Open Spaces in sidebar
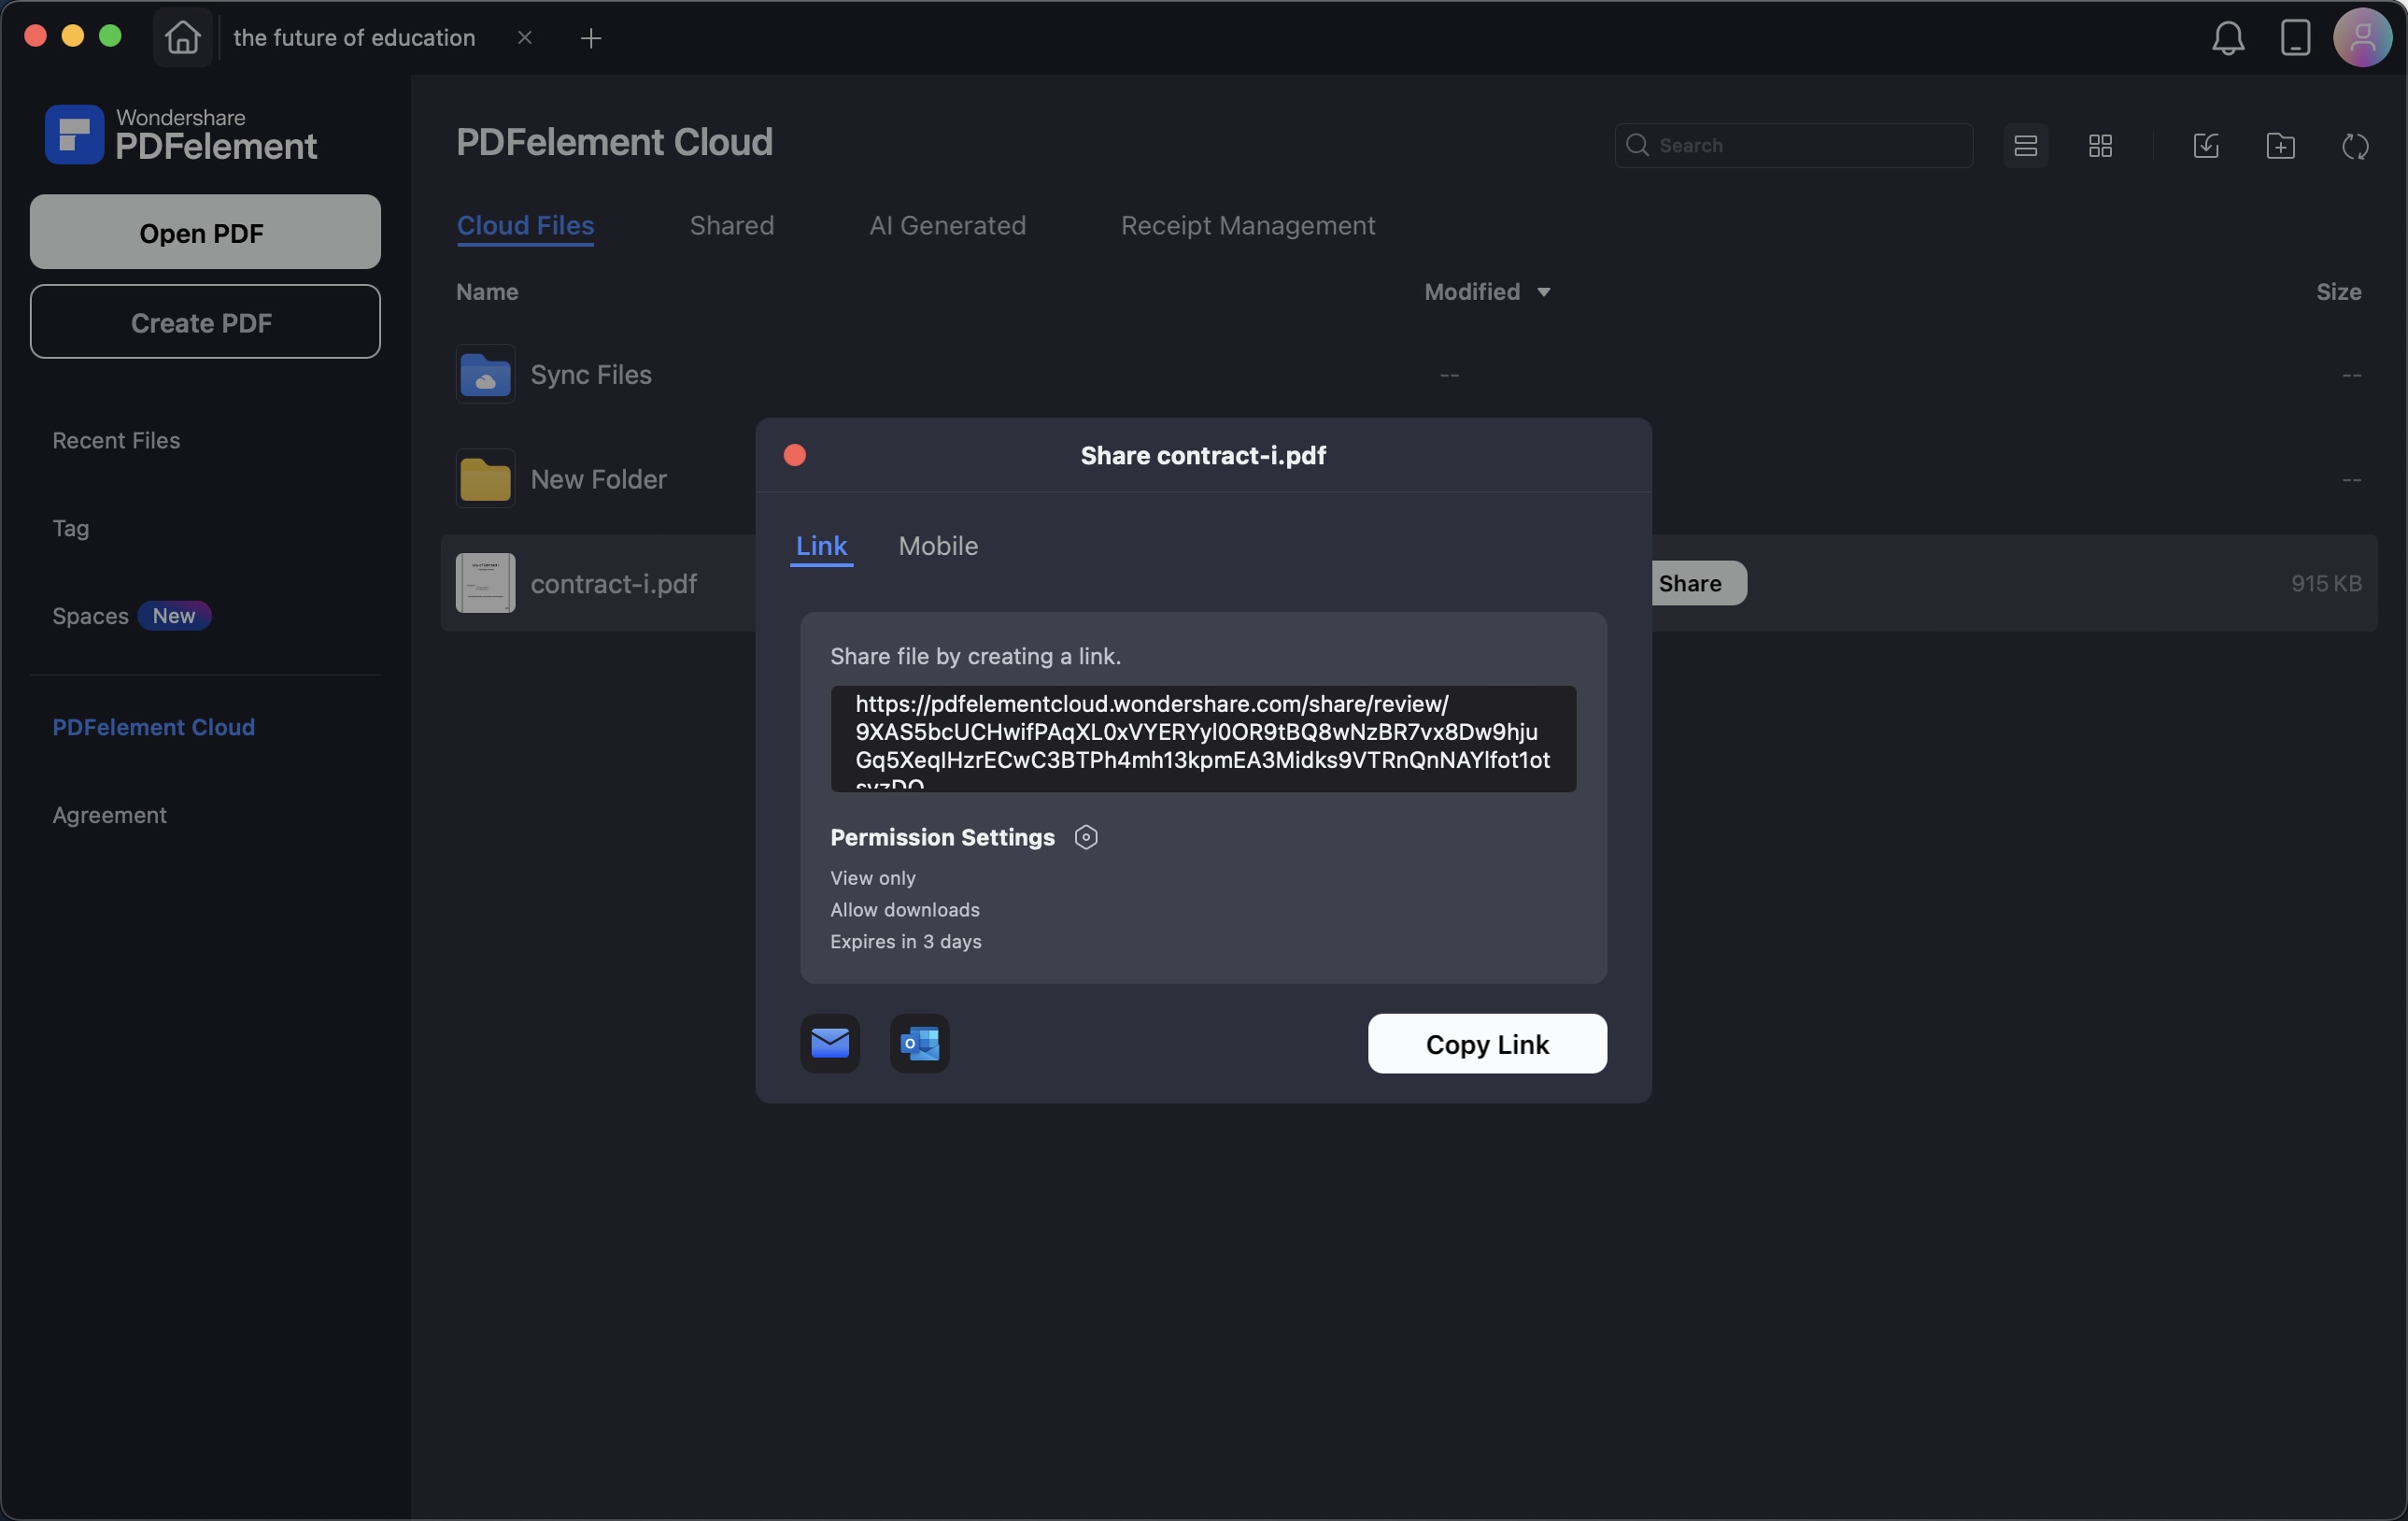2408x1521 pixels. [90, 616]
